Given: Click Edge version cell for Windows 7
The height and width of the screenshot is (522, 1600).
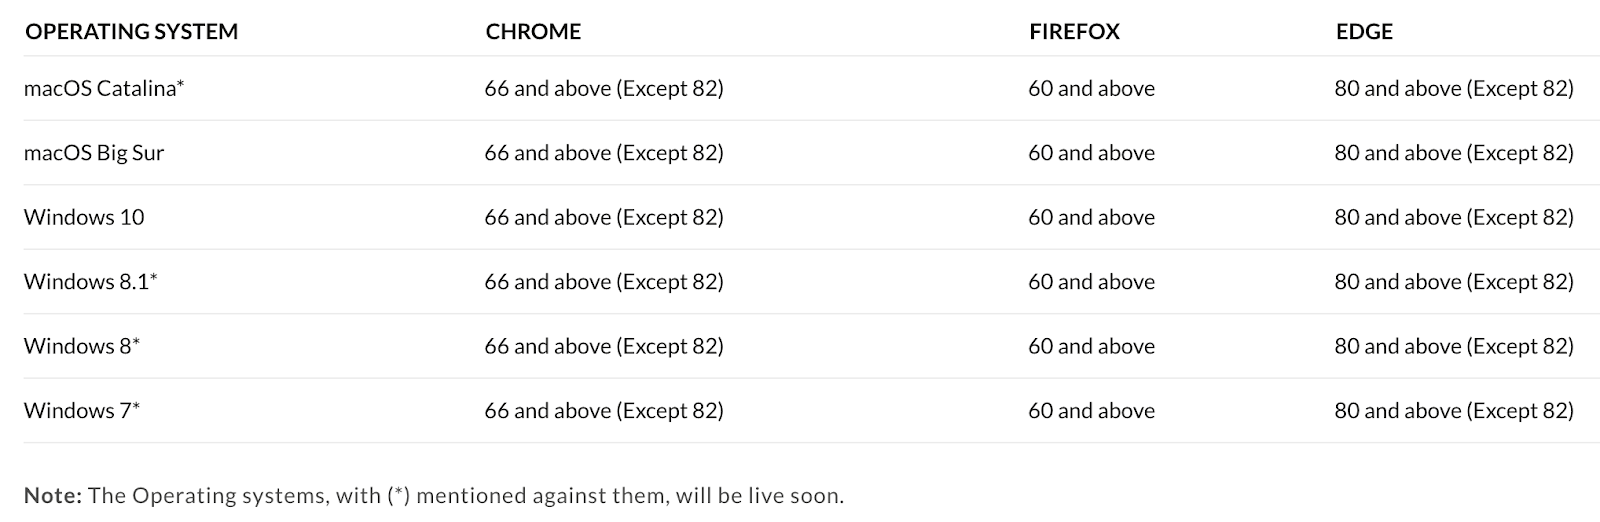Looking at the screenshot, I should click(x=1453, y=410).
